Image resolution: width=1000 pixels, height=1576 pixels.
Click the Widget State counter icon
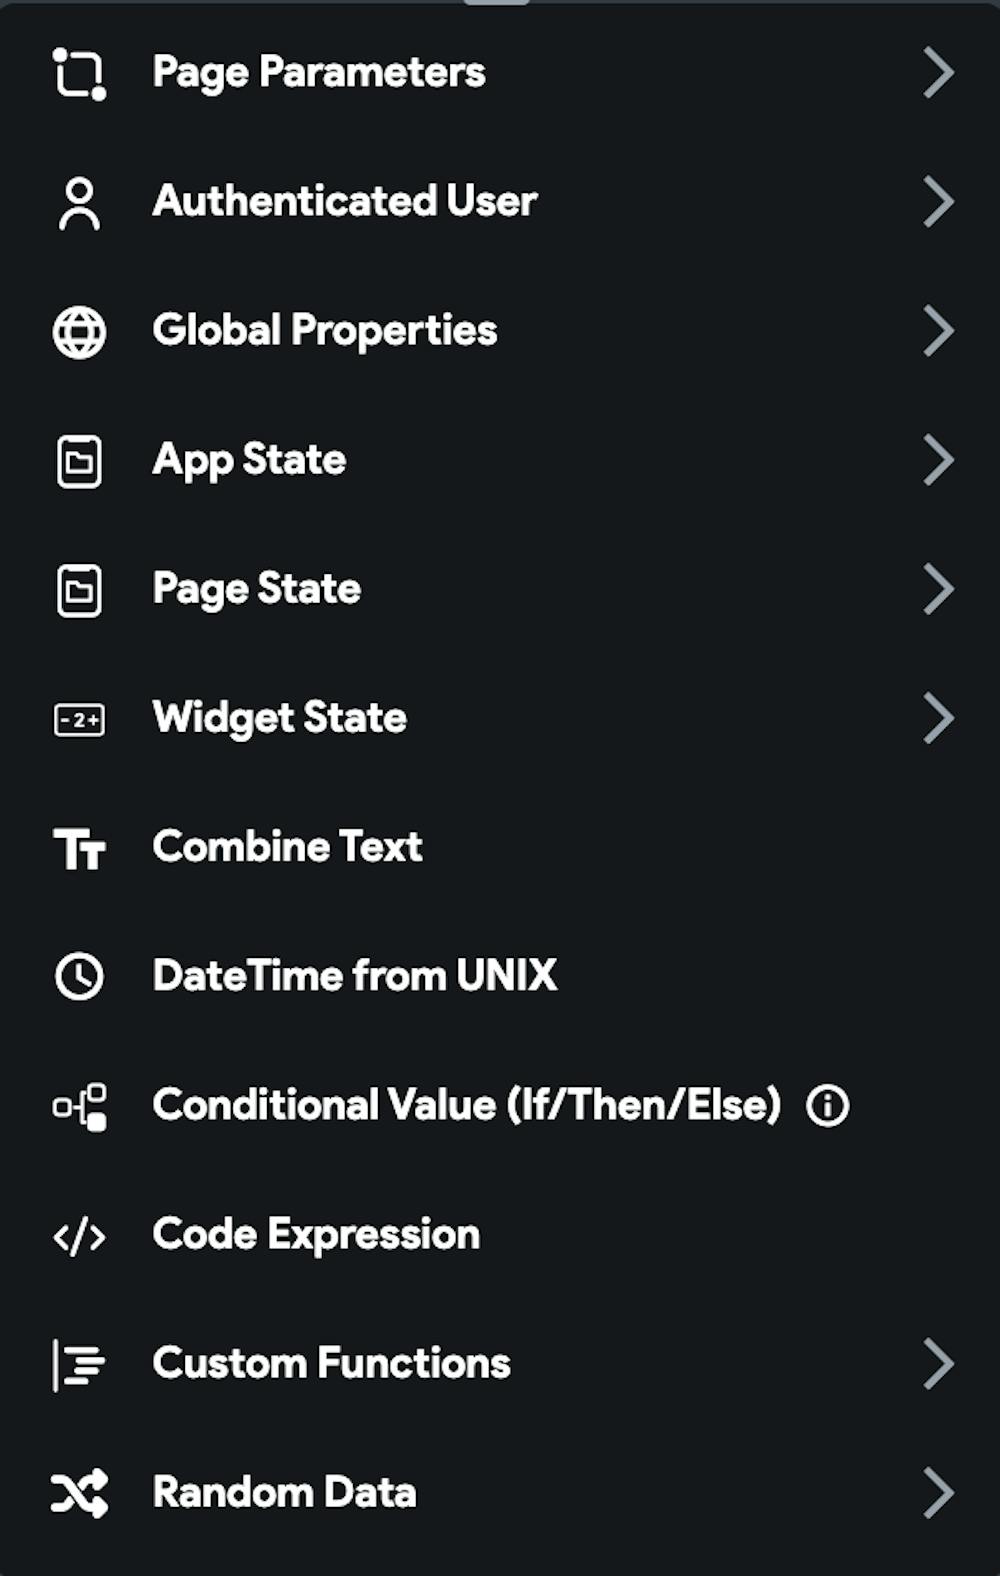(79, 719)
